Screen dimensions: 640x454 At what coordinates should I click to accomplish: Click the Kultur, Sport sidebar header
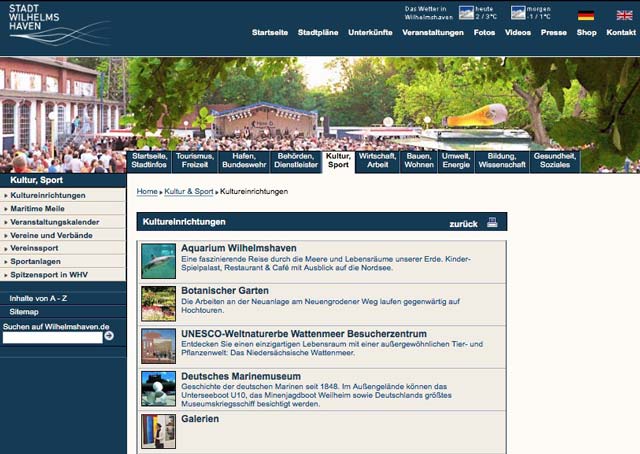pyautogui.click(x=36, y=180)
